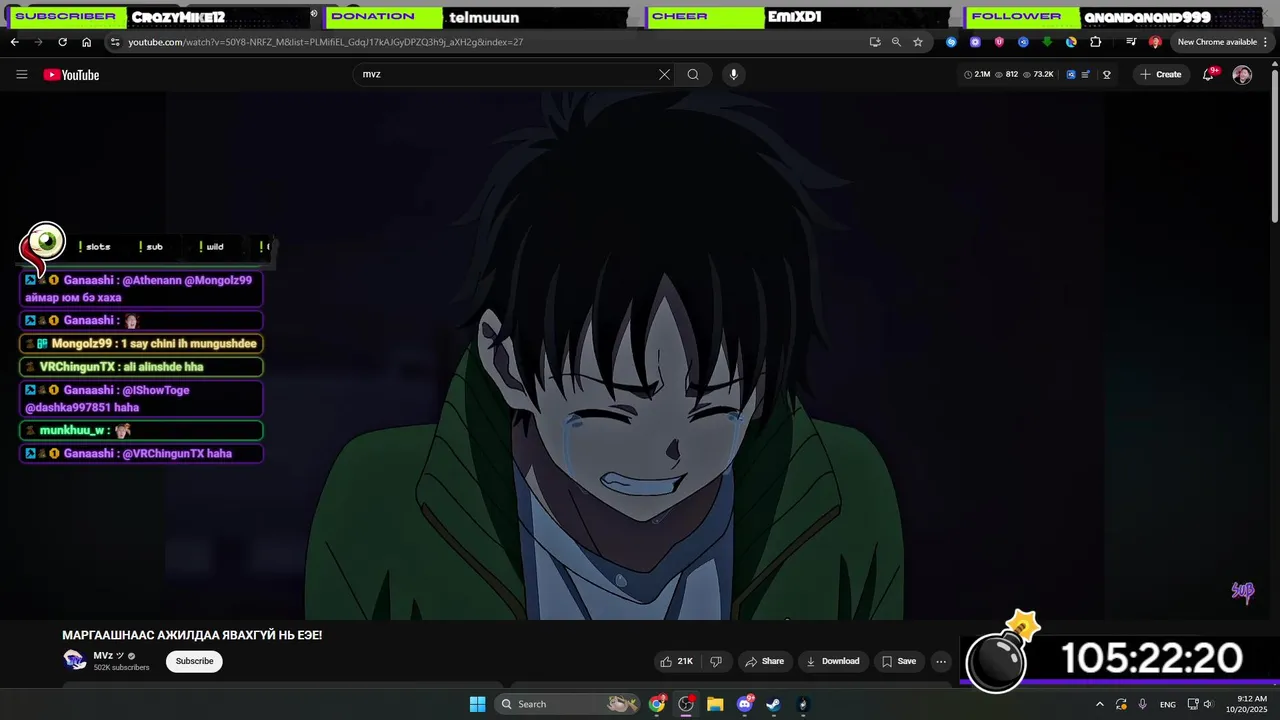1280x720 pixels.
Task: Click the taskbar Search box
Action: 568,704
